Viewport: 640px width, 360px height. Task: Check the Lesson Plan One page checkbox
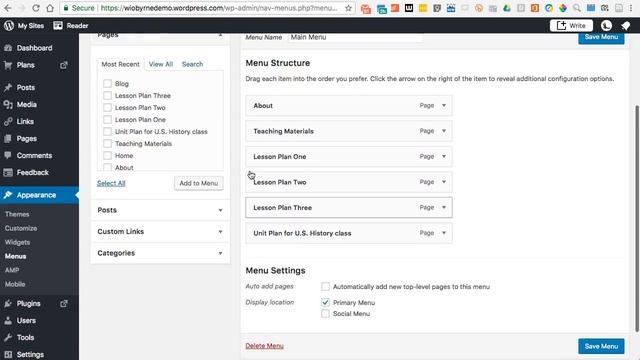(x=107, y=120)
